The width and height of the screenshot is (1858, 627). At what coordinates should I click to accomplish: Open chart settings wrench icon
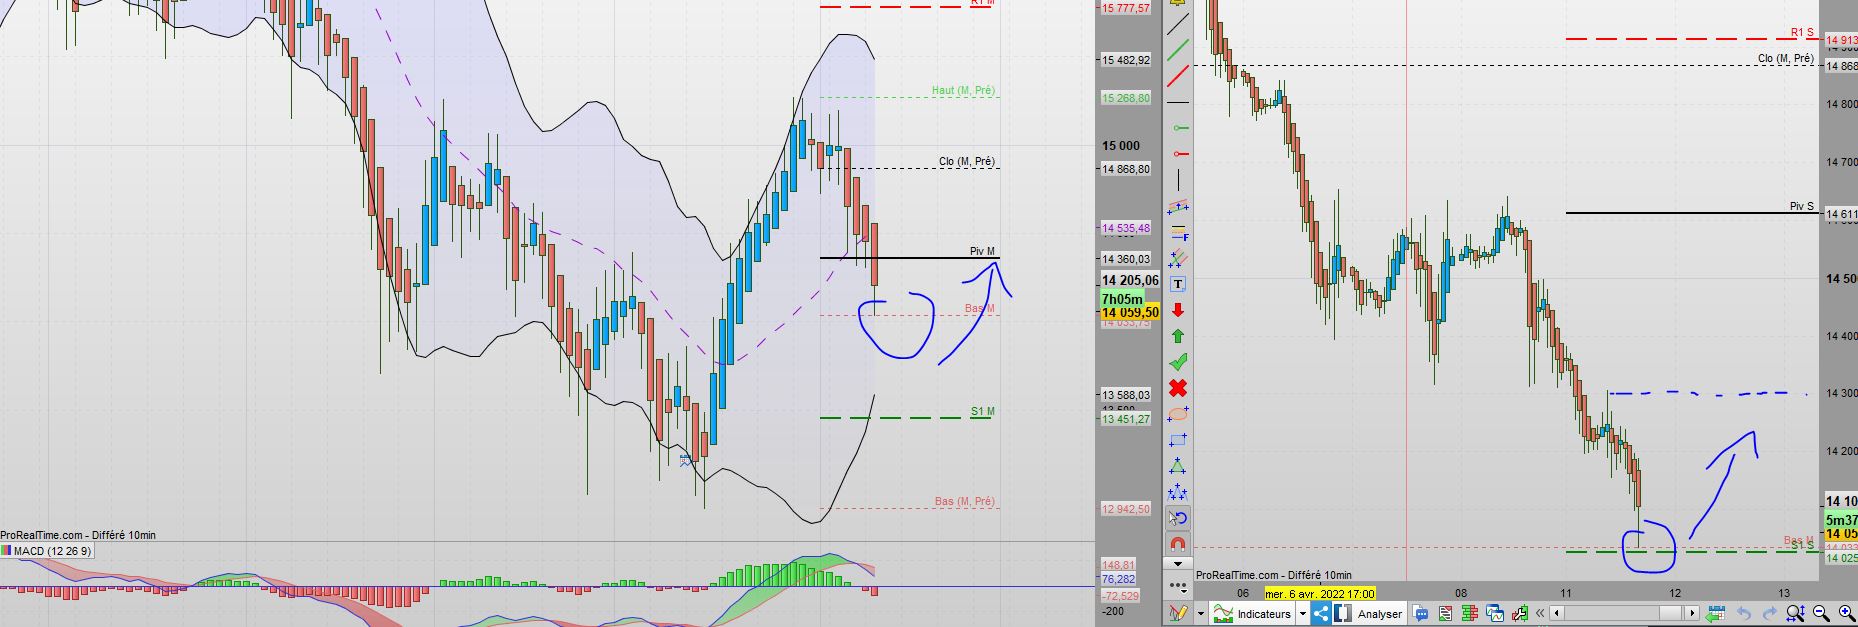[1519, 613]
